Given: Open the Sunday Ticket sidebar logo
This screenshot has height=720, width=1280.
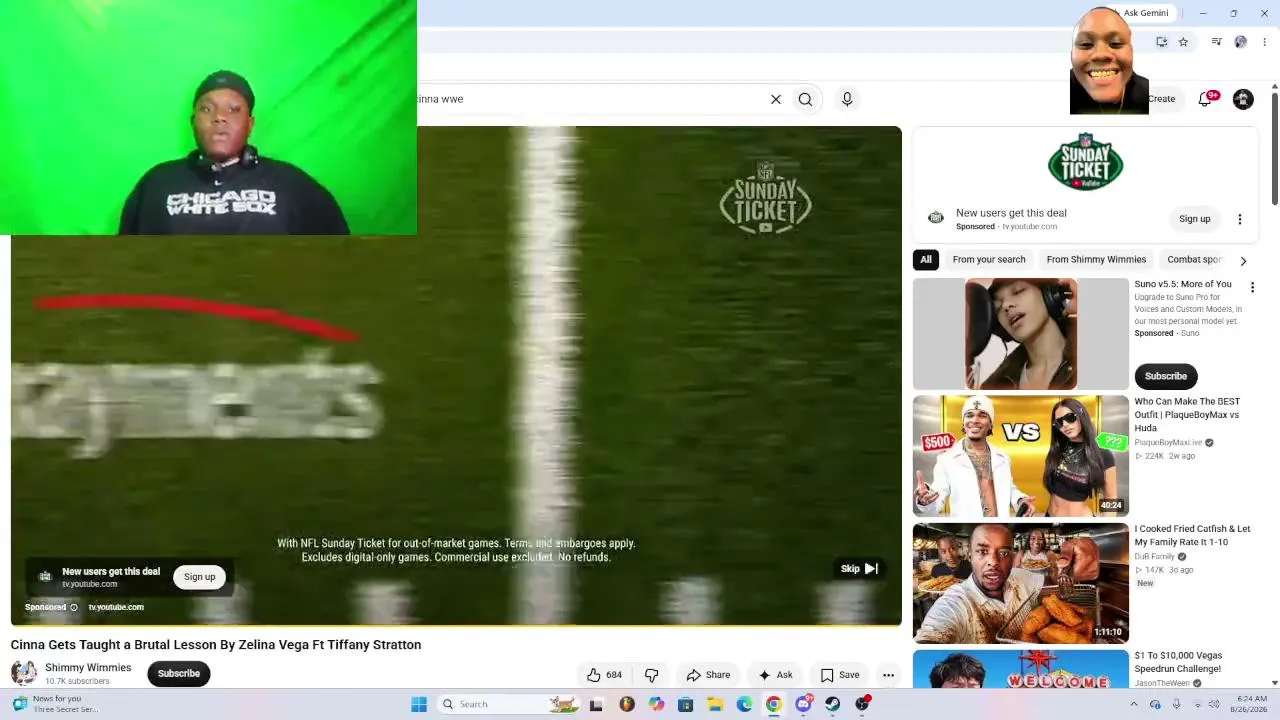Looking at the screenshot, I should click(1085, 161).
